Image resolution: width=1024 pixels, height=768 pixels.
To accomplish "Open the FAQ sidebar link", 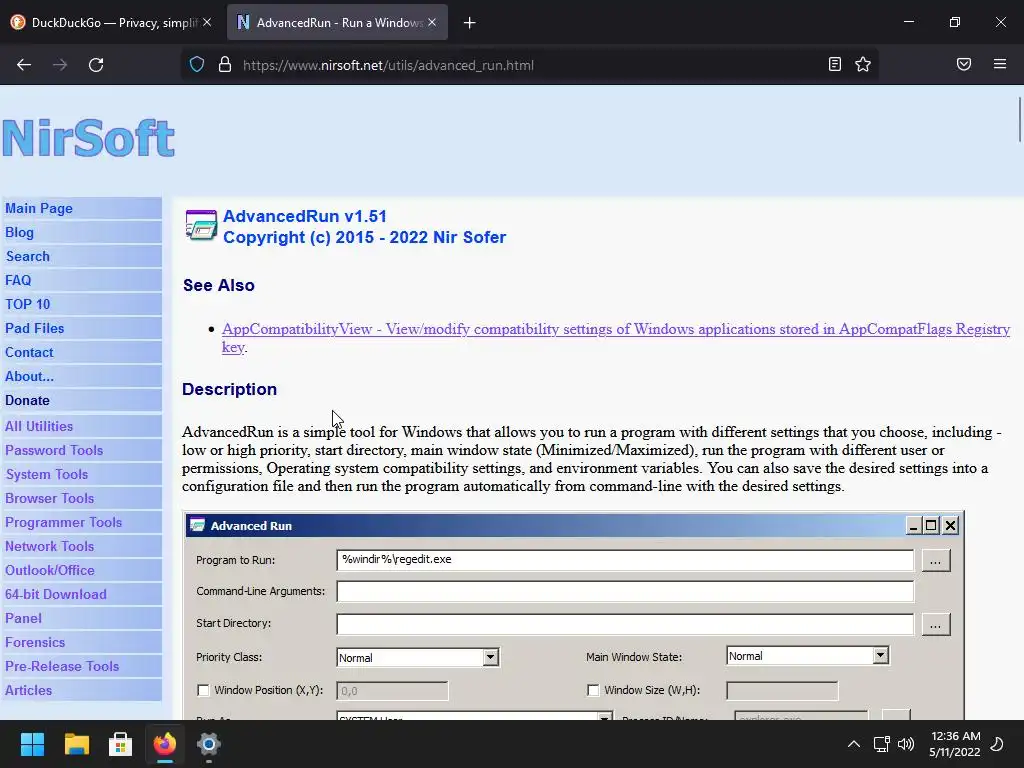I will (18, 280).
